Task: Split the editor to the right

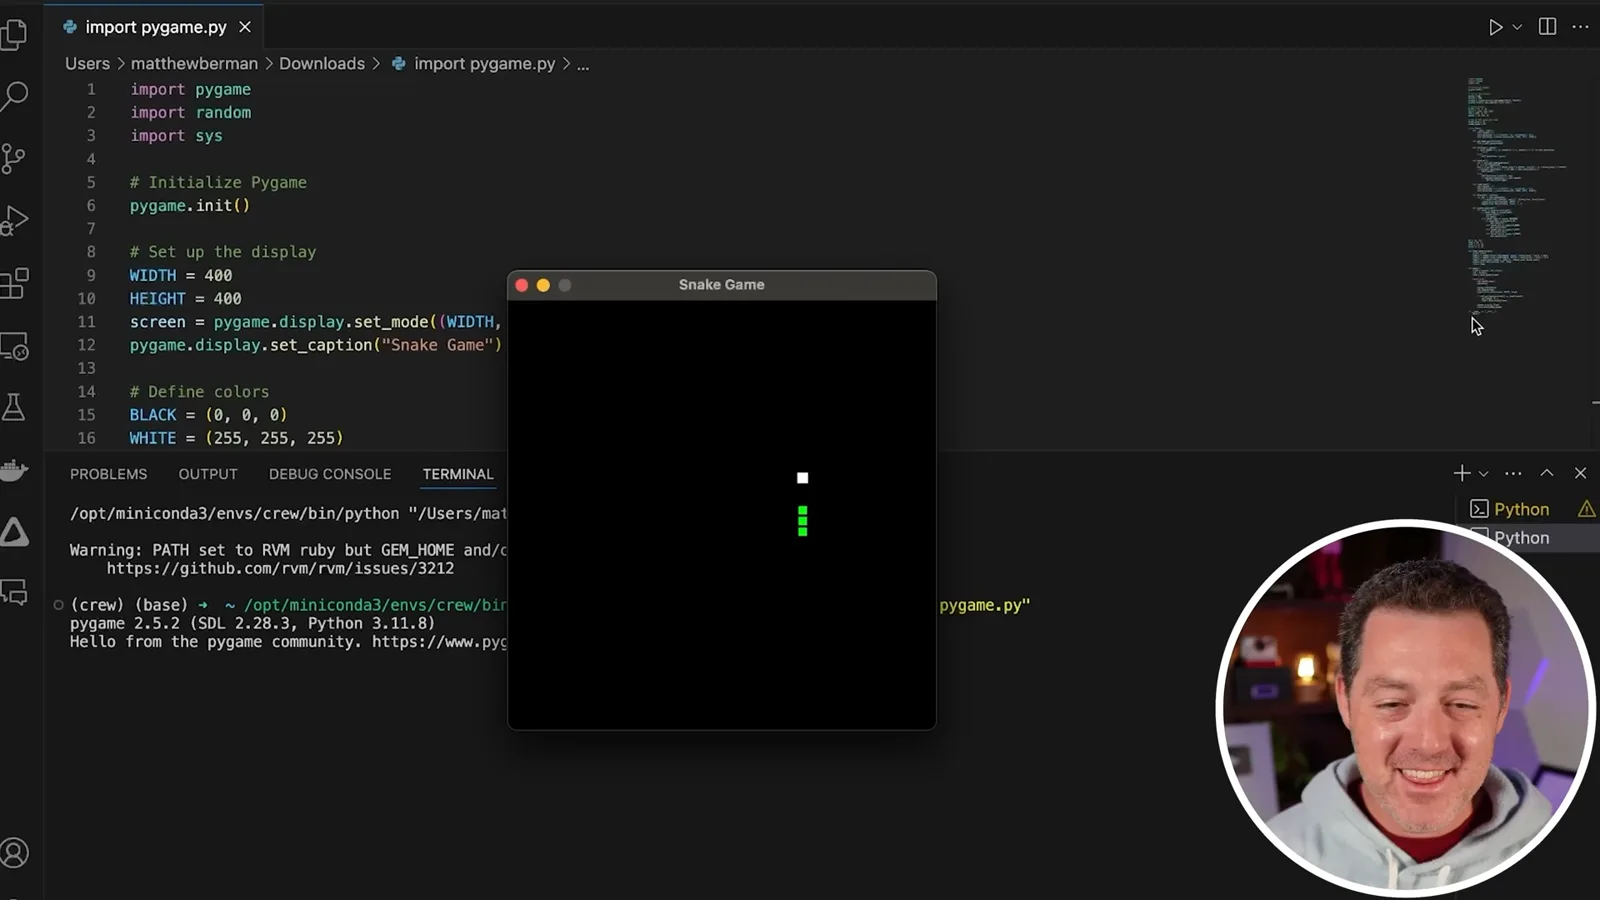Action: coord(1547,27)
